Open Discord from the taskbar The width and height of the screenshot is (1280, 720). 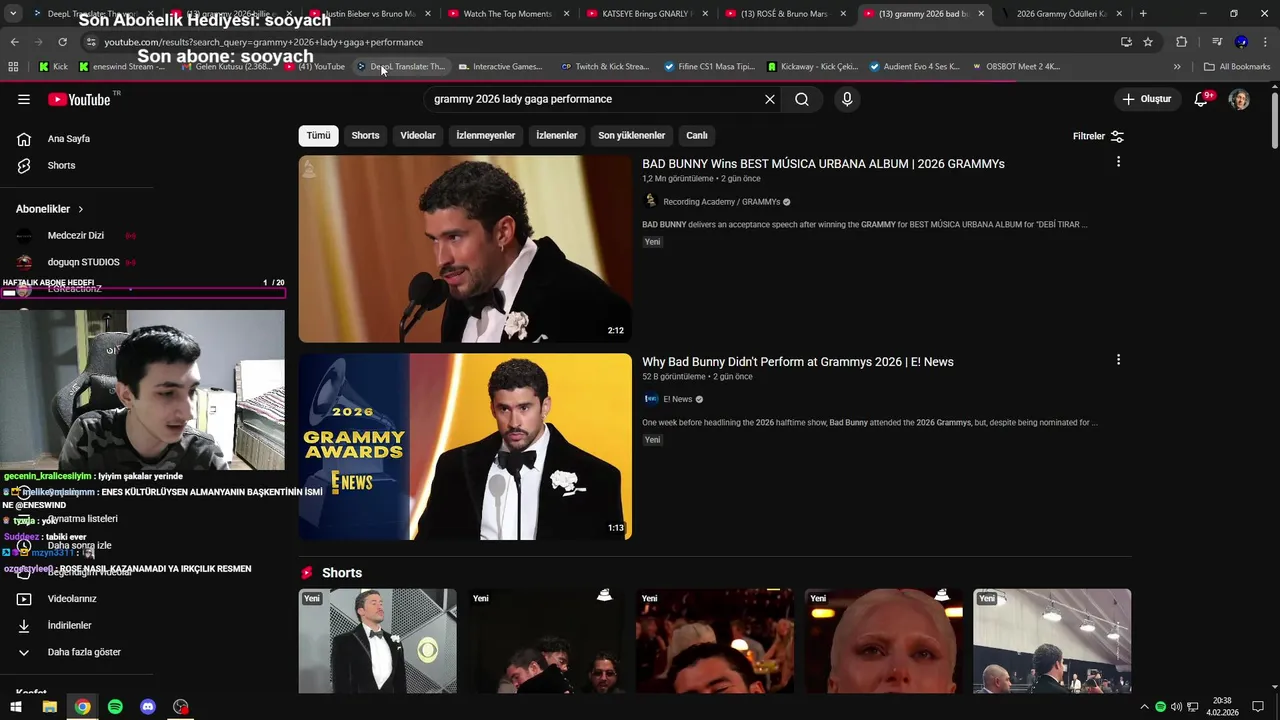[x=148, y=707]
